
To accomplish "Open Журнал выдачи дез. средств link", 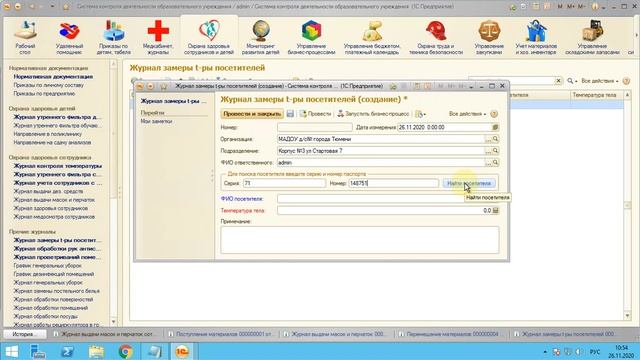I will tap(48, 191).
